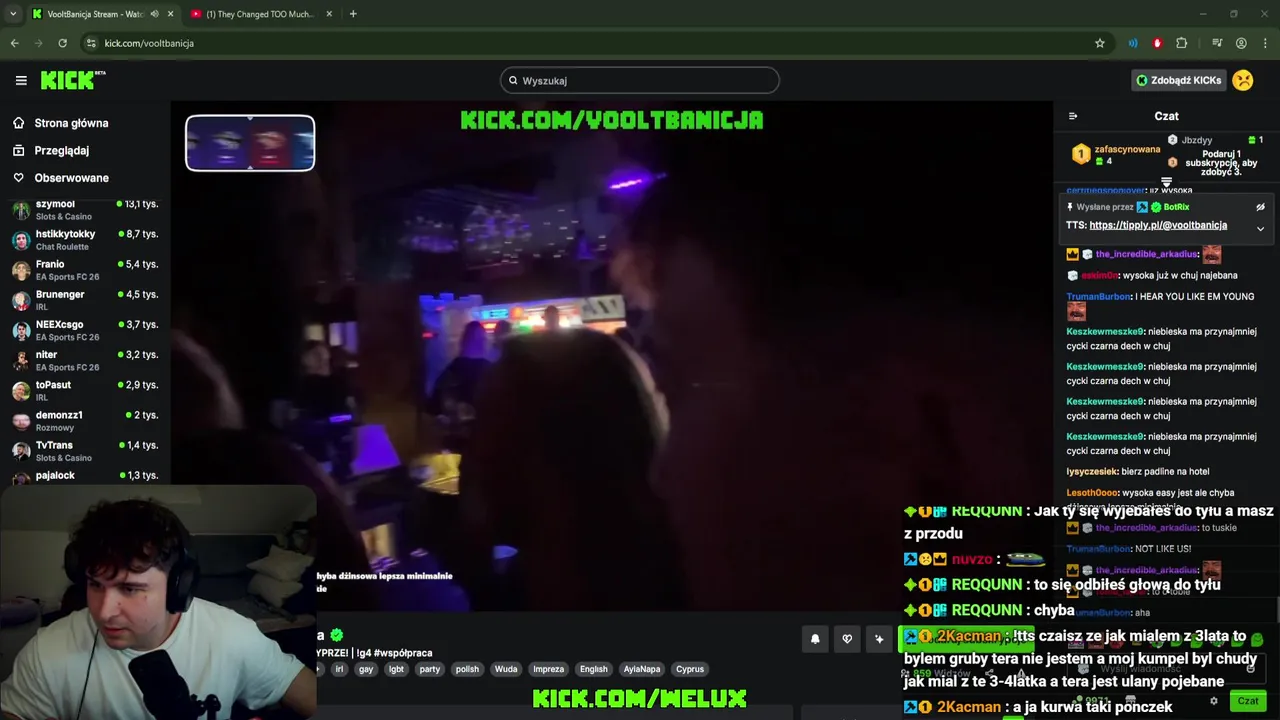Open the Extensions puzzle icon
Screen dimensions: 1280x720
pyautogui.click(x=1182, y=43)
